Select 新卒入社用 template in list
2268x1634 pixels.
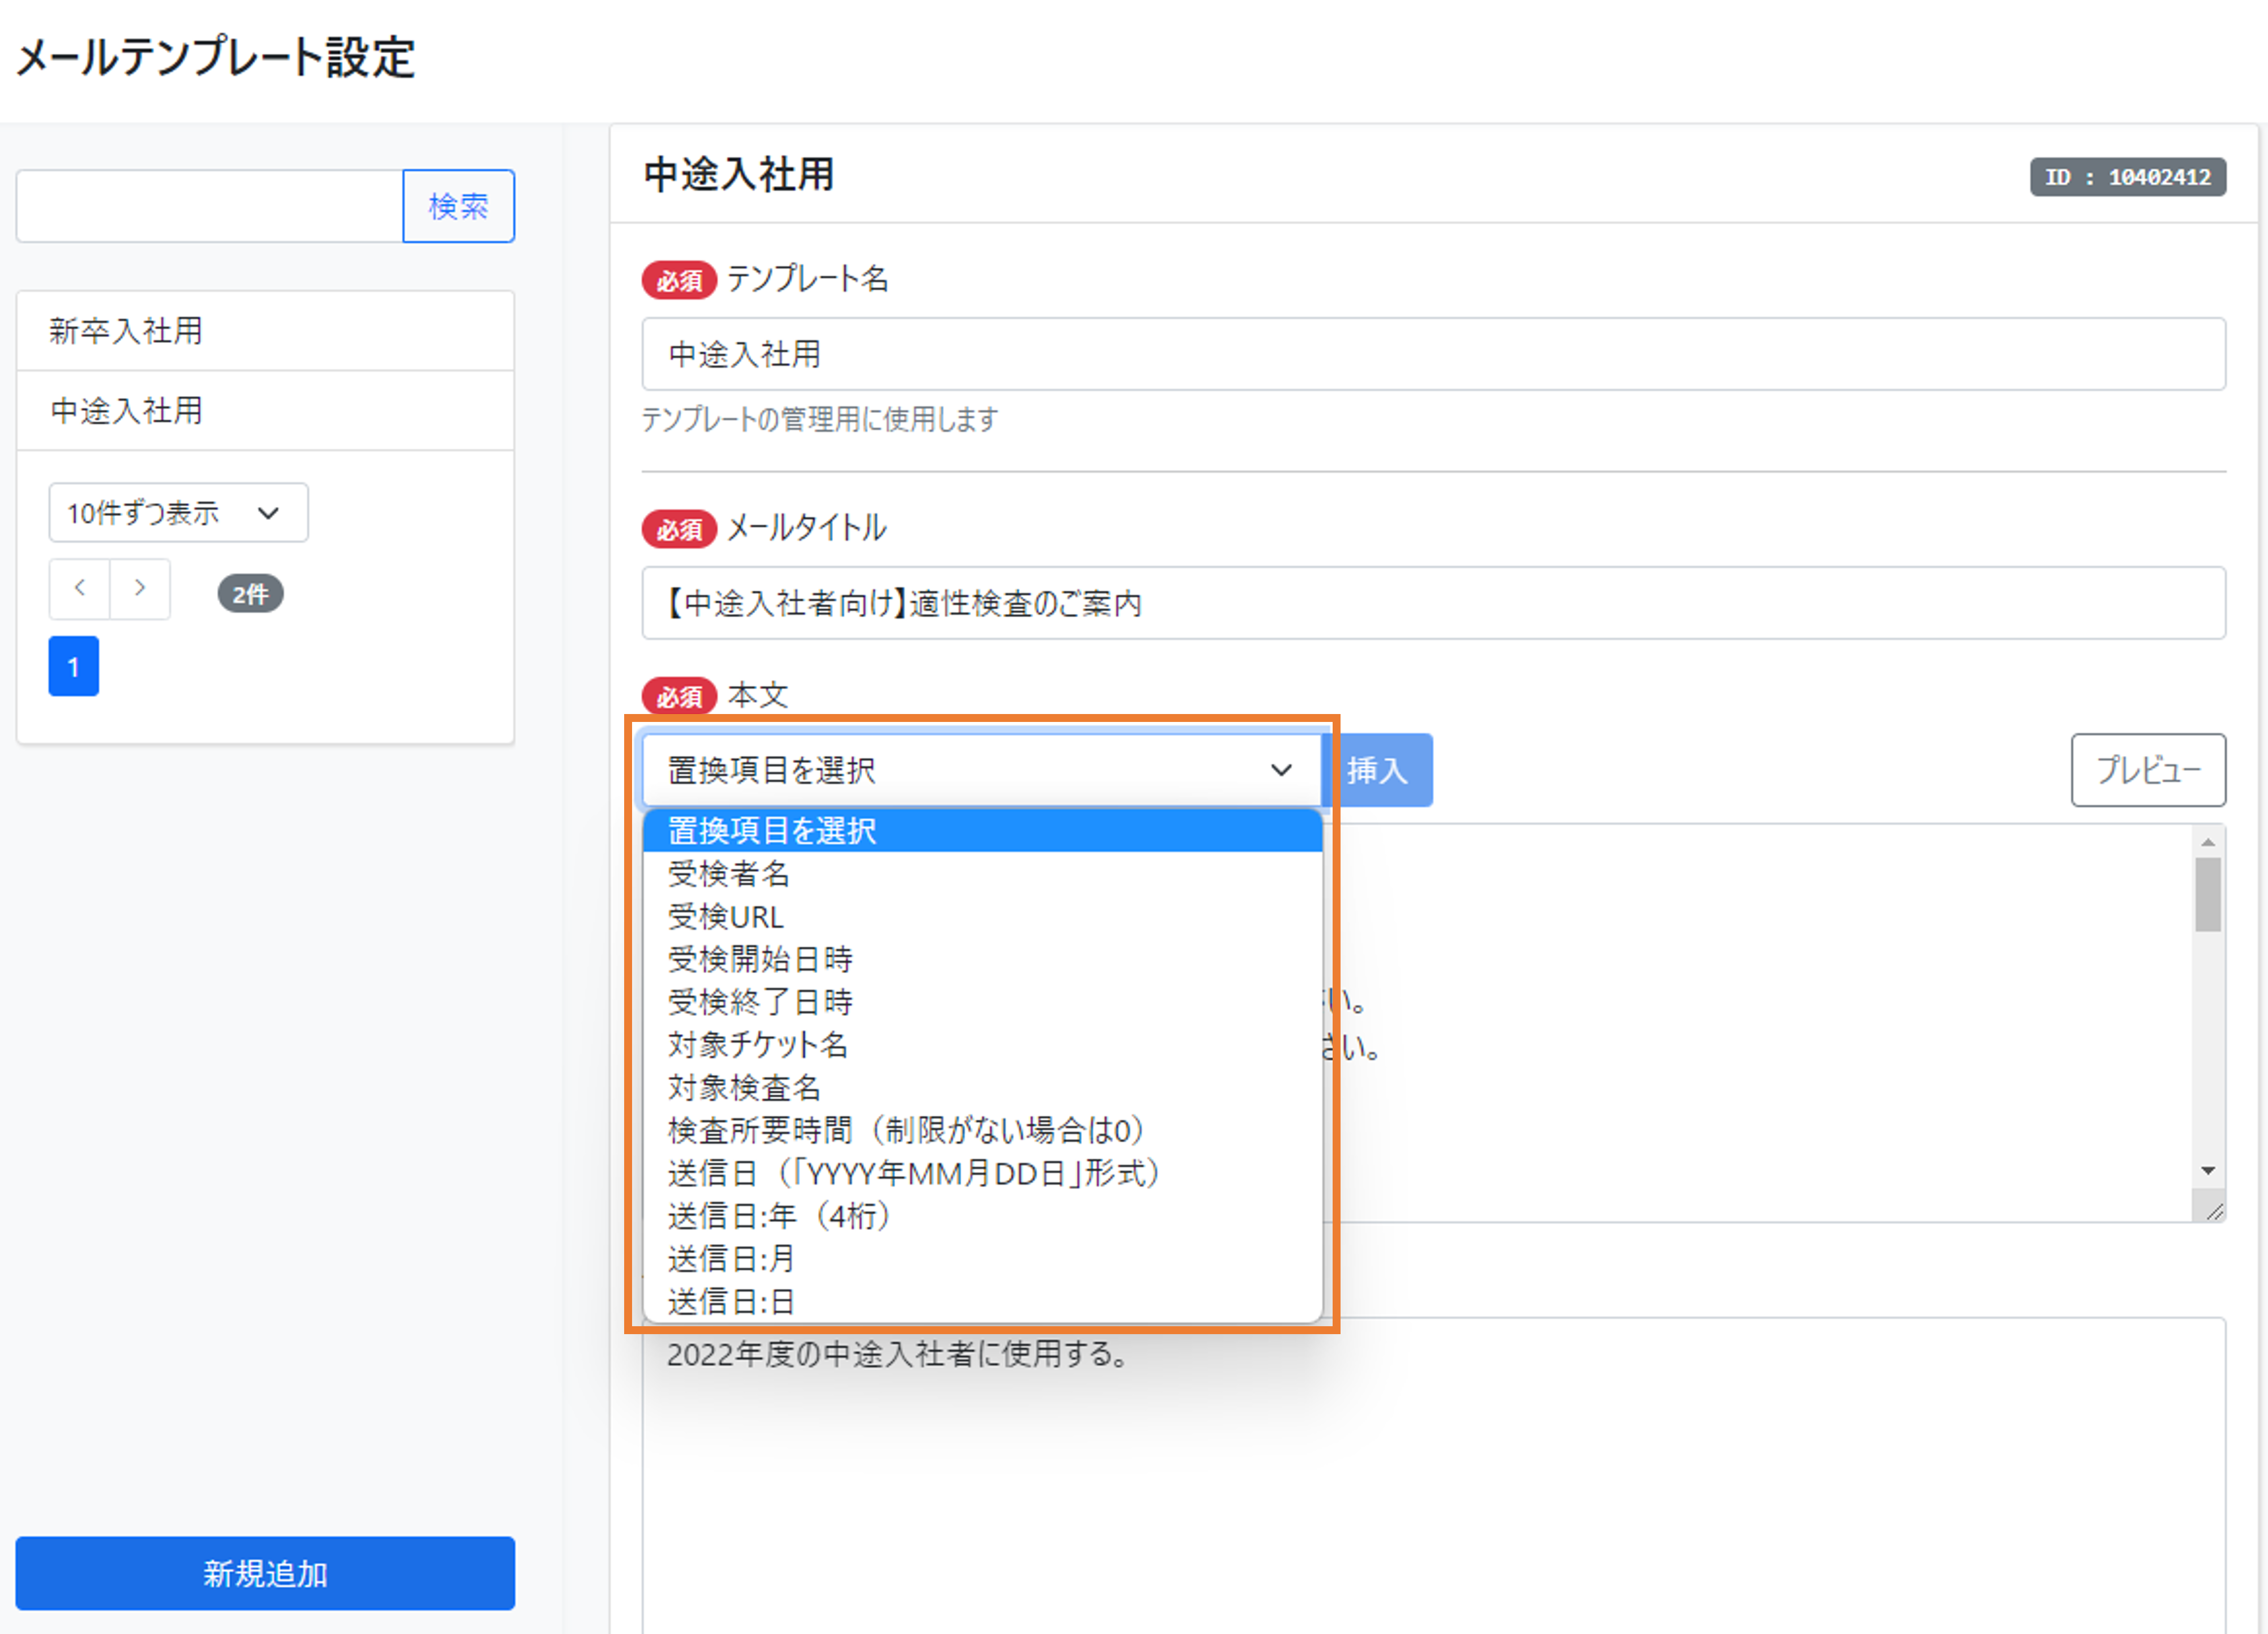tap(265, 331)
